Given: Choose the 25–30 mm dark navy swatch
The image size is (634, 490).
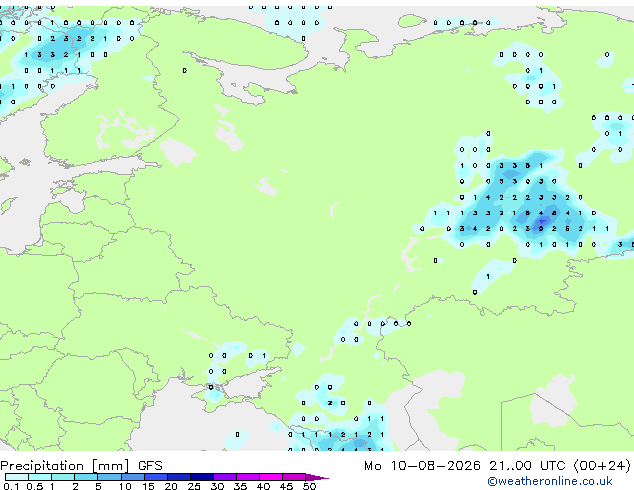Looking at the screenshot, I should [x=201, y=477].
